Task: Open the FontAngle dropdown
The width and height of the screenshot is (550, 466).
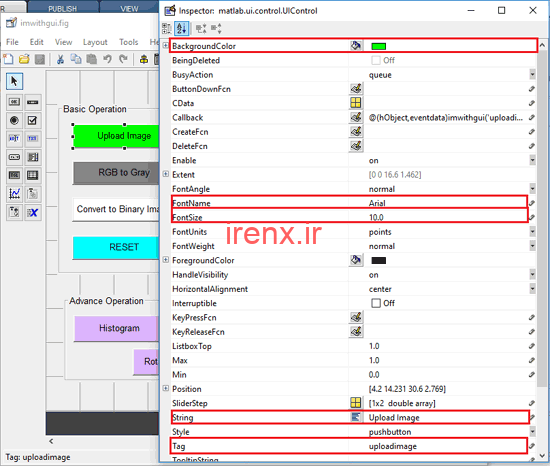Action: (532, 189)
